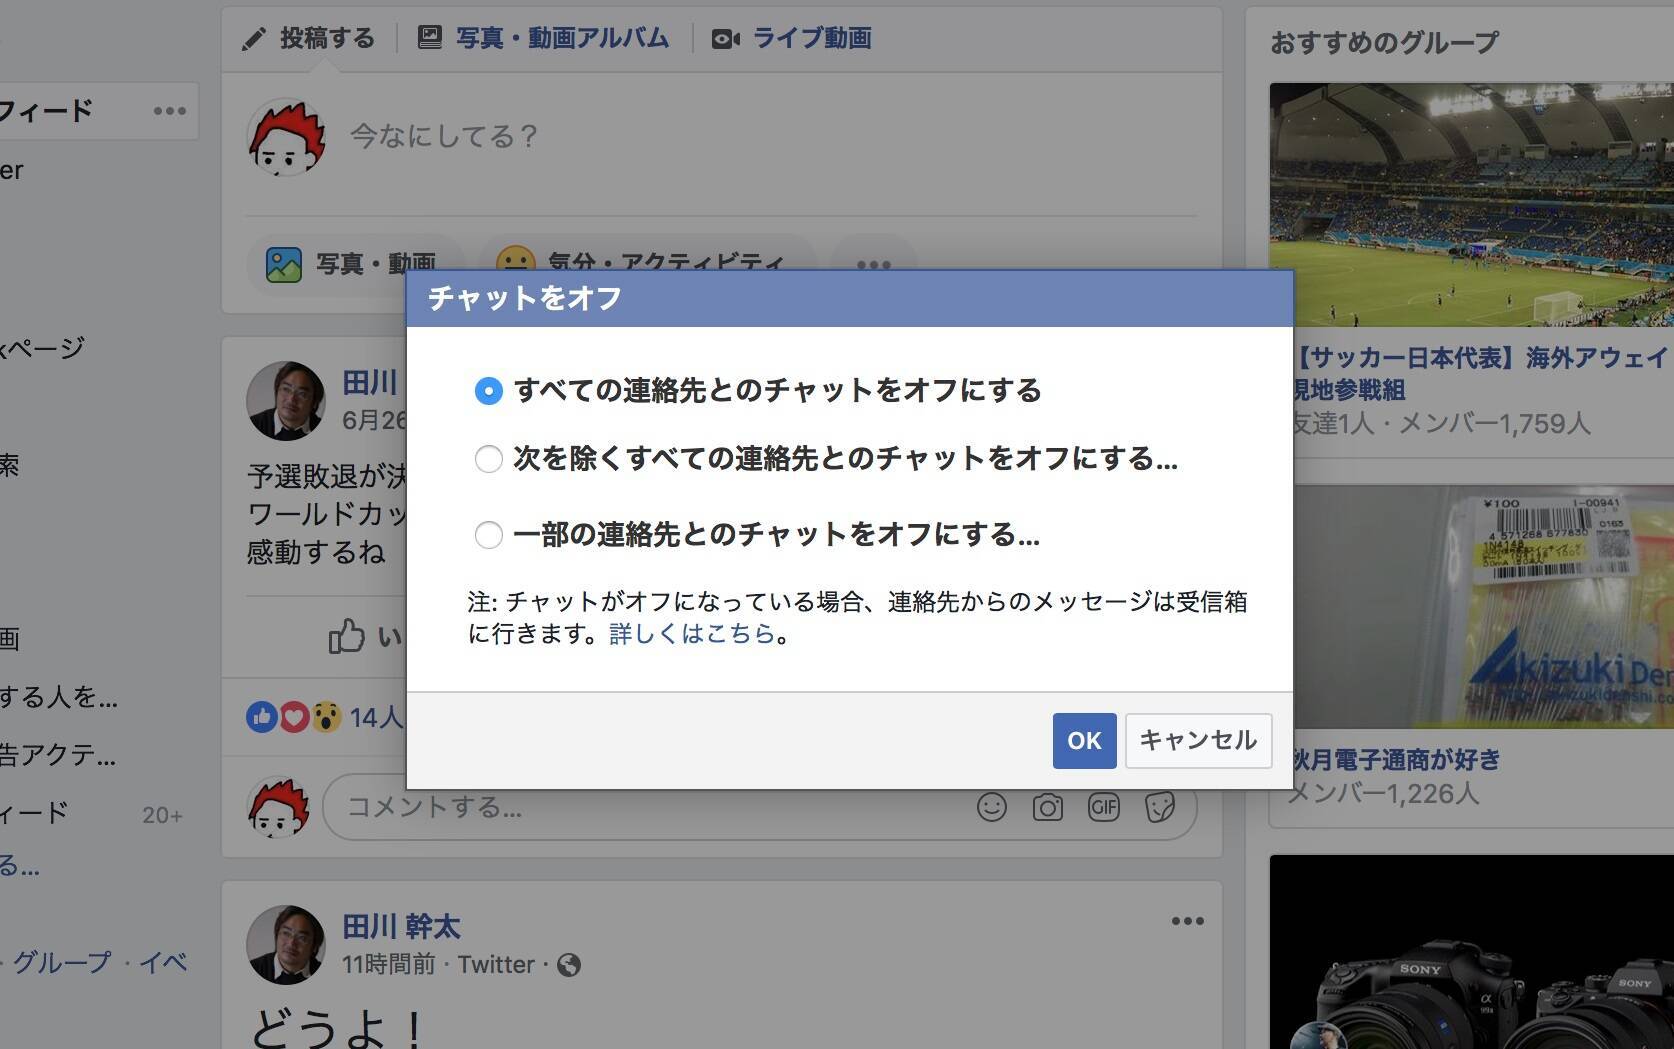Switch to the ライブ動画 tab
The image size is (1674, 1049).
[x=811, y=38]
